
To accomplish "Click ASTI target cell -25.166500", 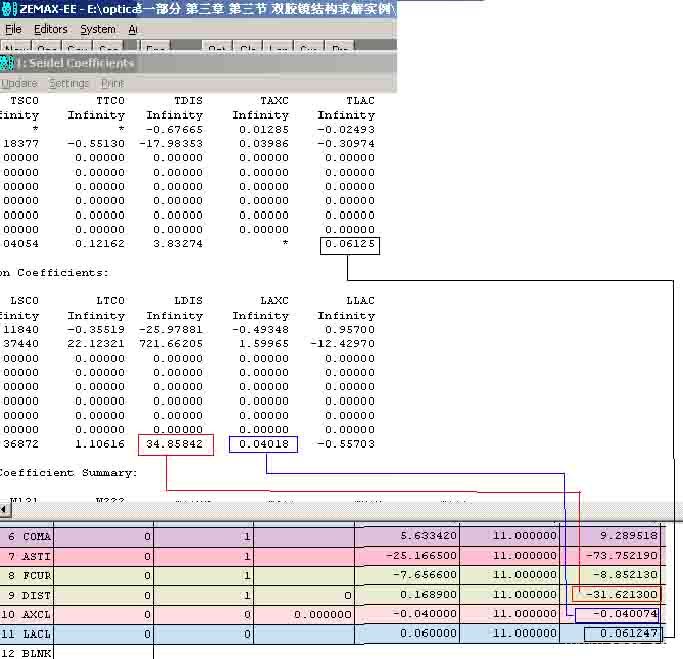I will point(407,555).
